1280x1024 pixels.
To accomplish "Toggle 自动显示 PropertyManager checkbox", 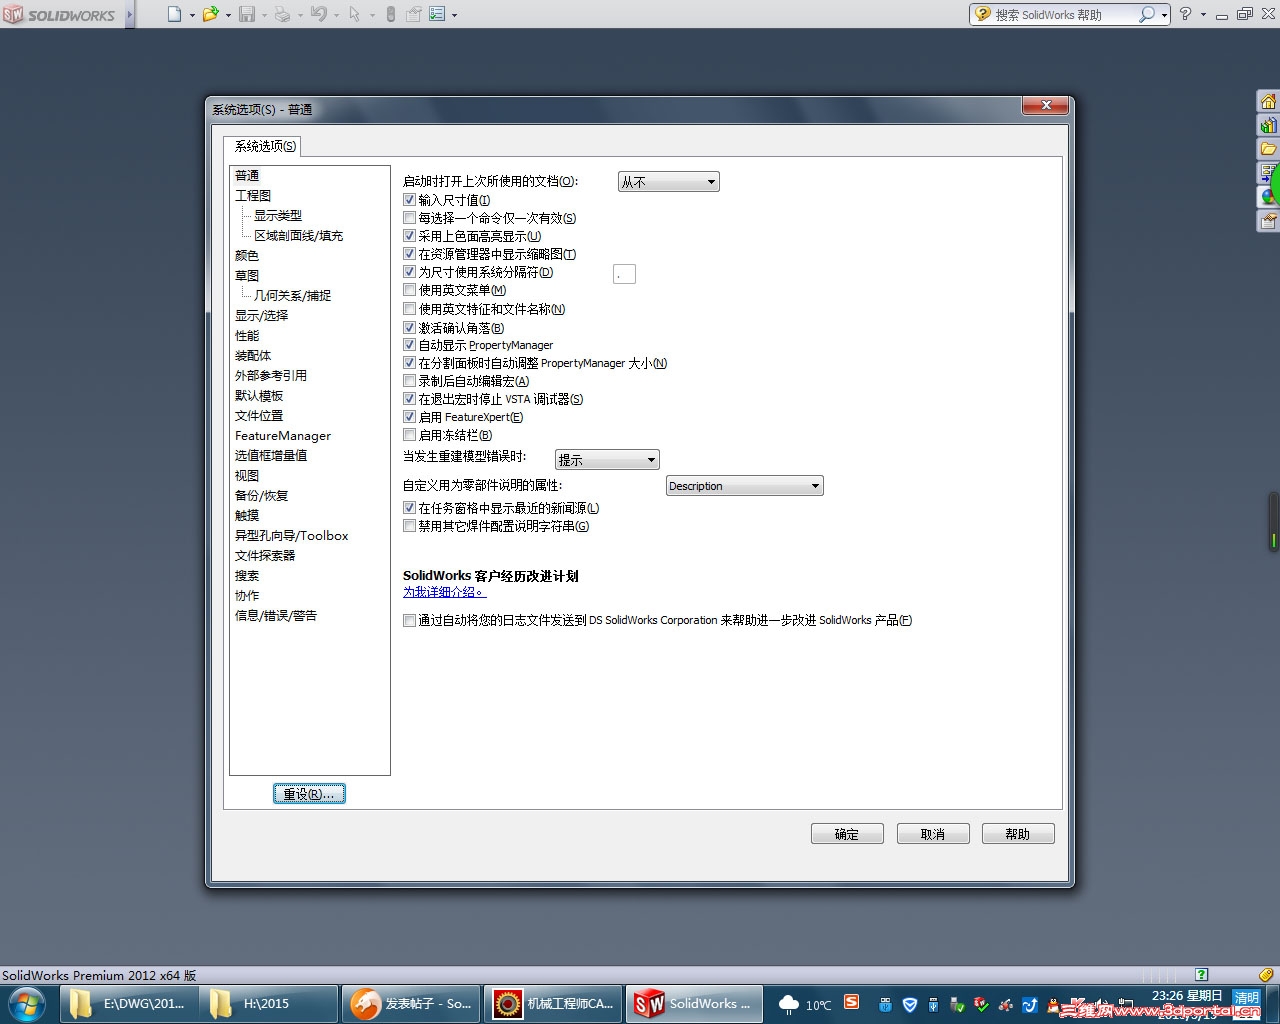I will 409,345.
